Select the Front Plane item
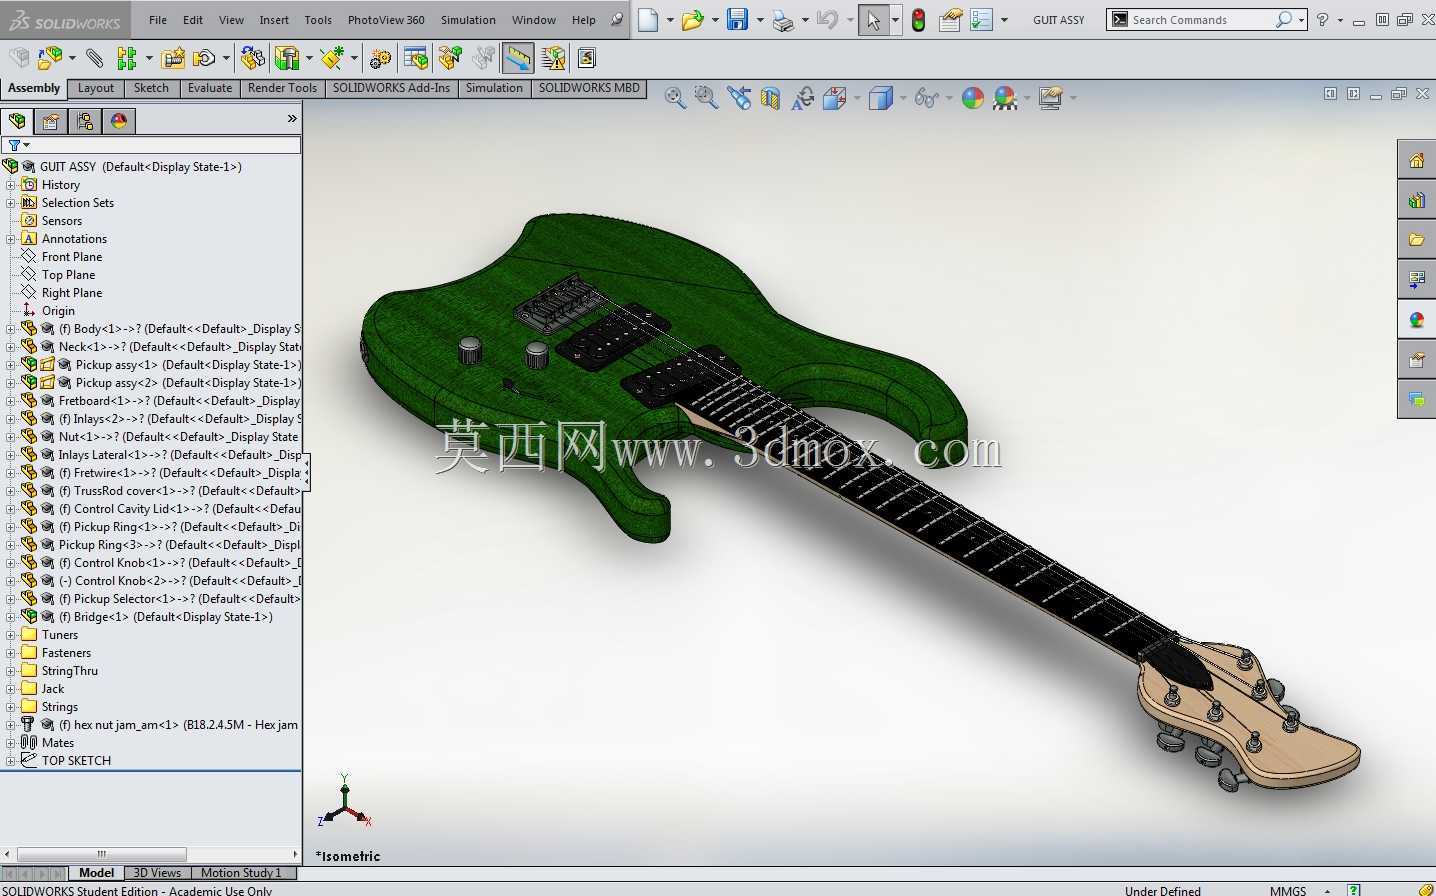The image size is (1436, 896). [x=72, y=257]
